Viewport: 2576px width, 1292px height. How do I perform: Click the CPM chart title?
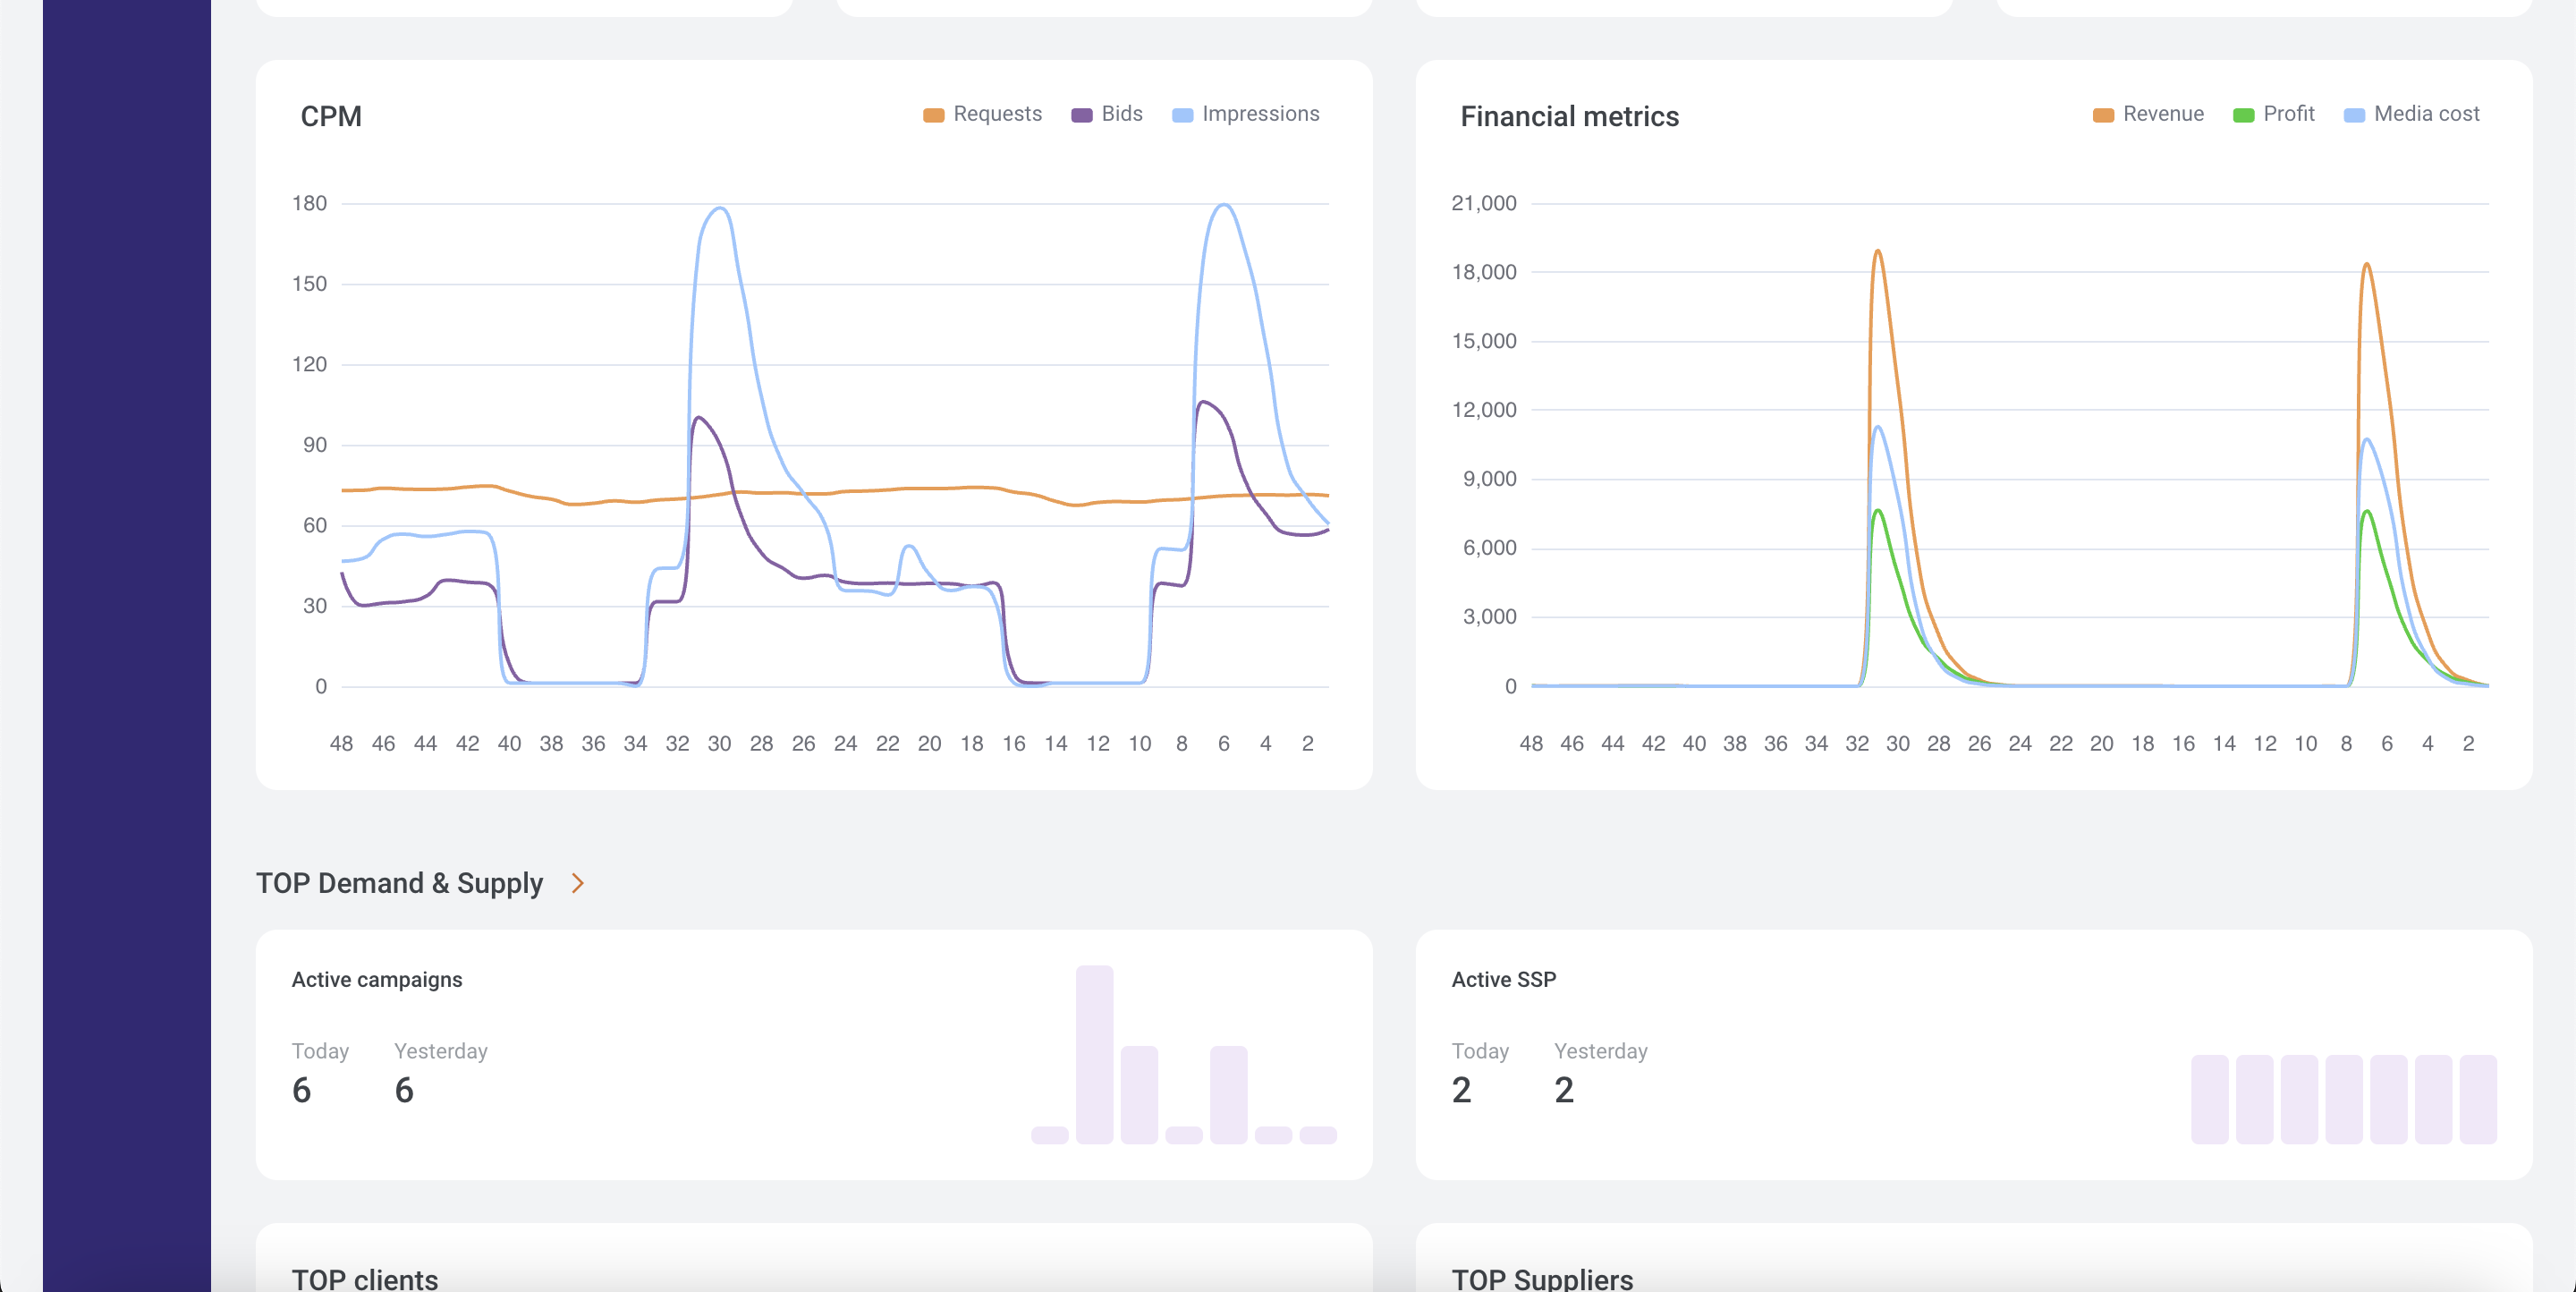pyautogui.click(x=331, y=117)
